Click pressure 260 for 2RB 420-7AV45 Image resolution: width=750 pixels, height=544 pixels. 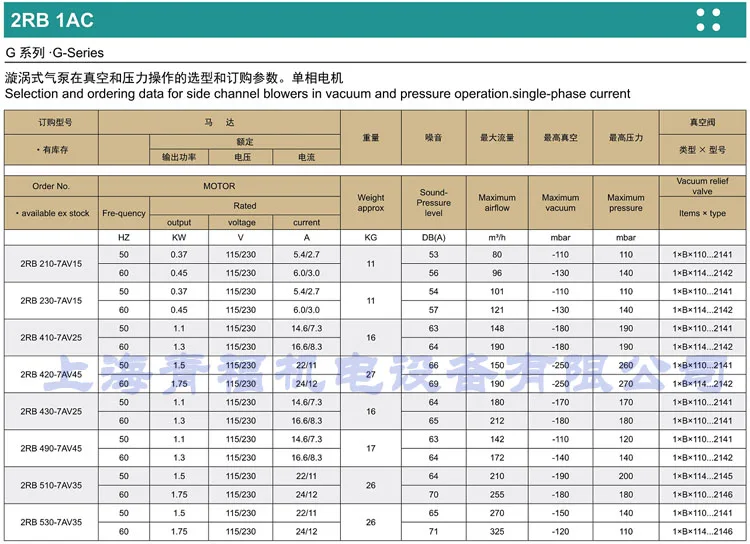tap(626, 366)
